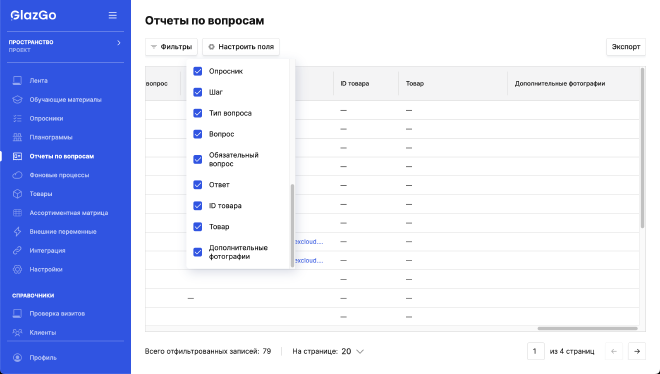
Task: Select Внешние переменные menu text
Action: (63, 231)
